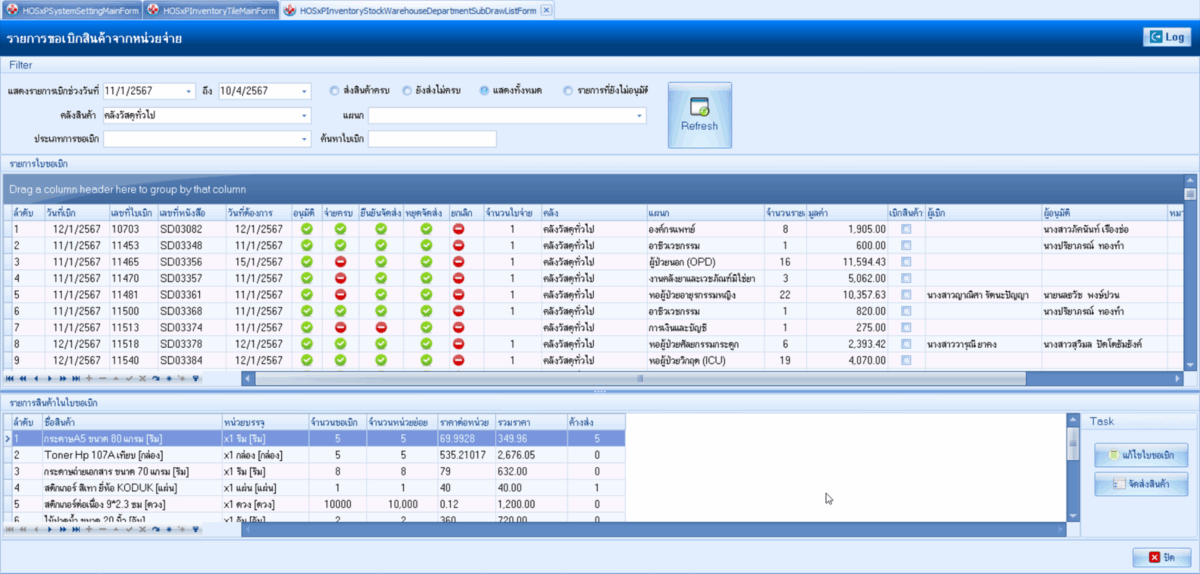Click red ยกเลิก icon in row 5

[x=459, y=295]
